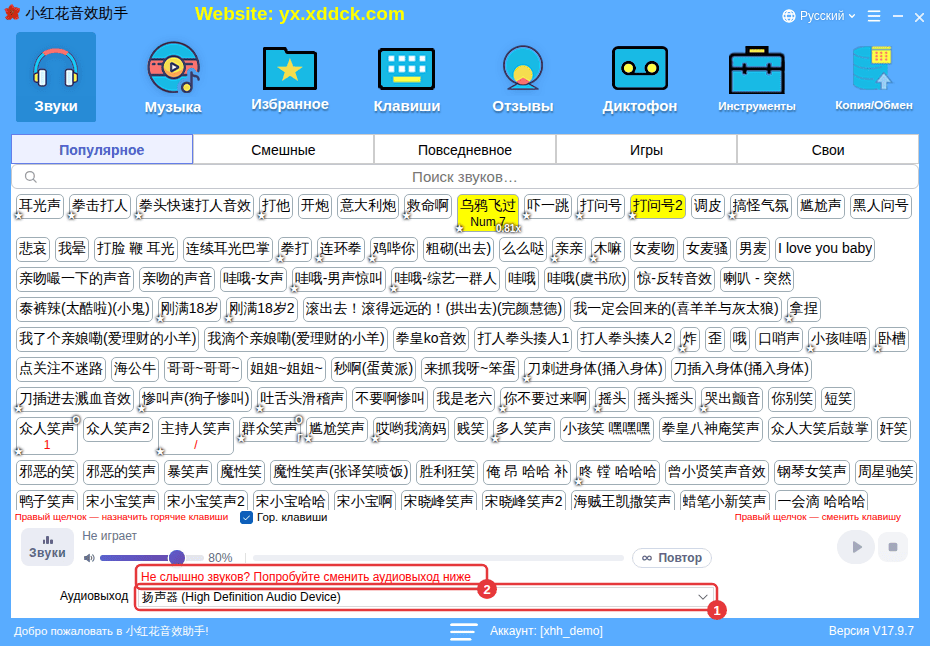
Task: Play the 乌鸦飞过 sound bound to Num 7
Action: point(488,213)
